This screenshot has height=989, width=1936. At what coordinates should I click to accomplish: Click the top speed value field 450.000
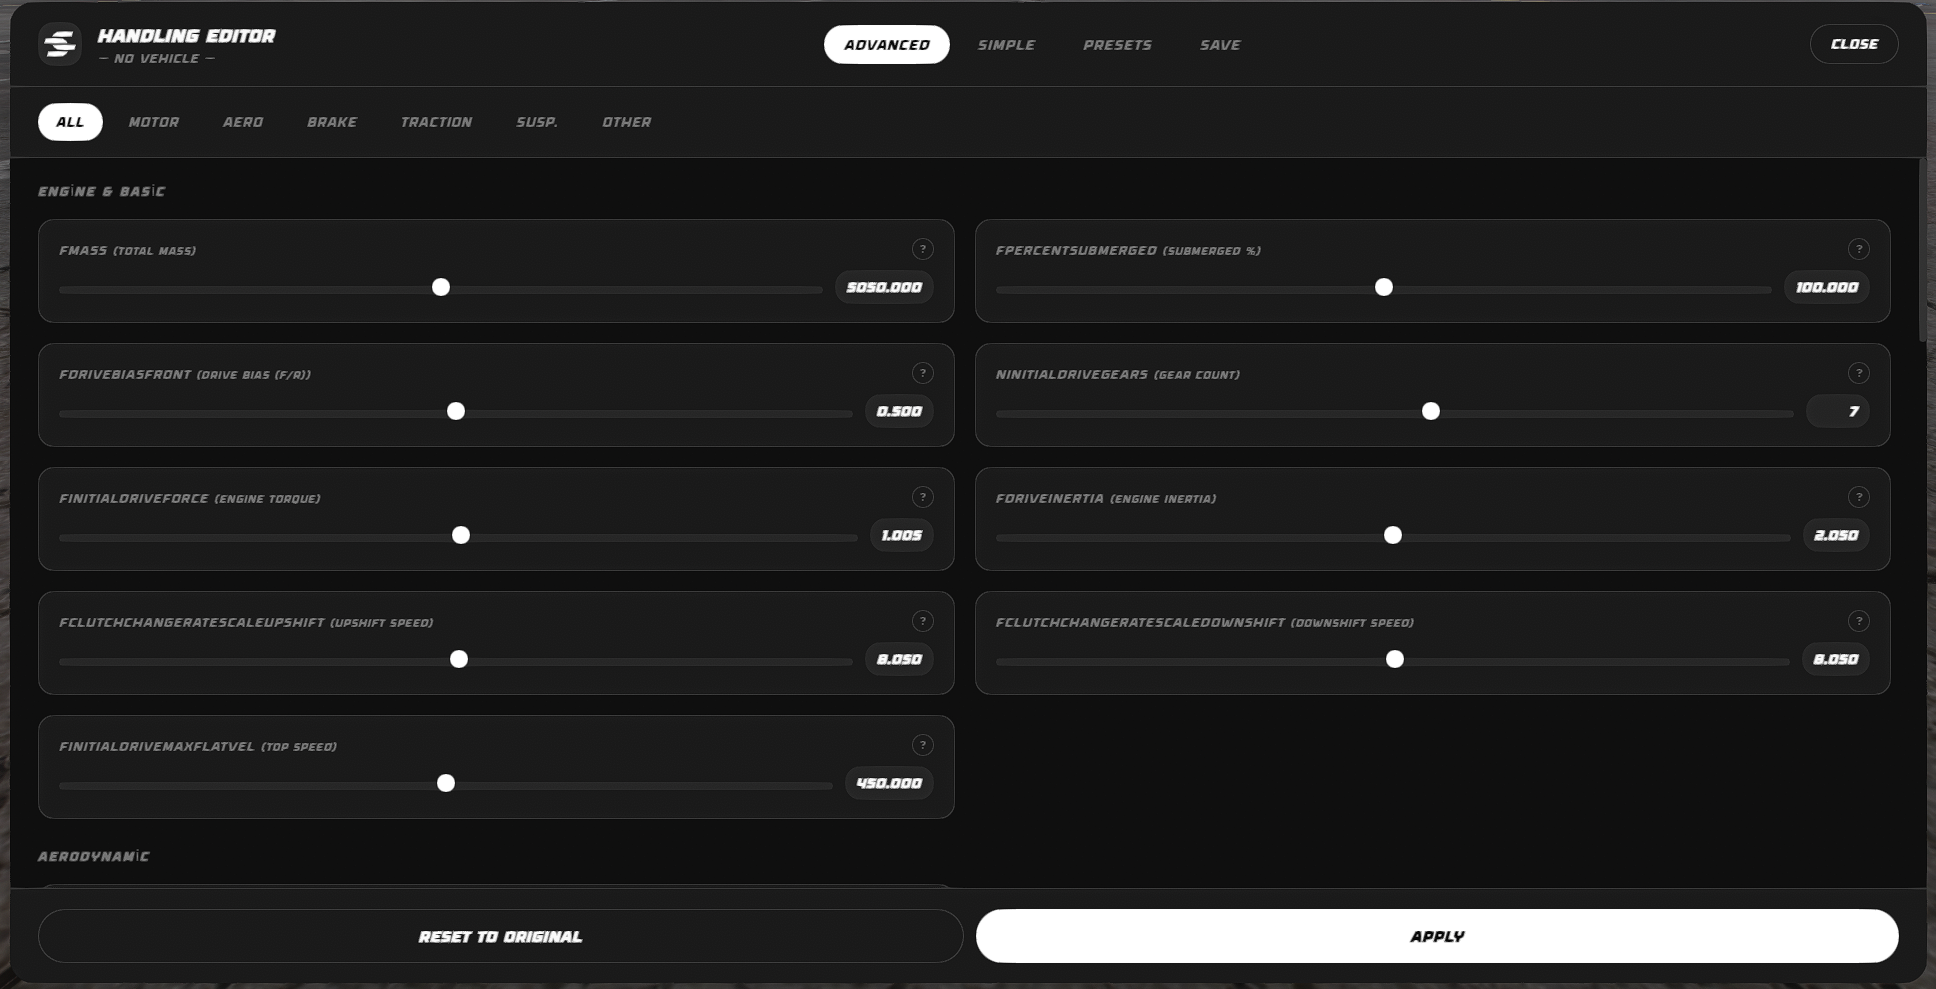pyautogui.click(x=889, y=783)
